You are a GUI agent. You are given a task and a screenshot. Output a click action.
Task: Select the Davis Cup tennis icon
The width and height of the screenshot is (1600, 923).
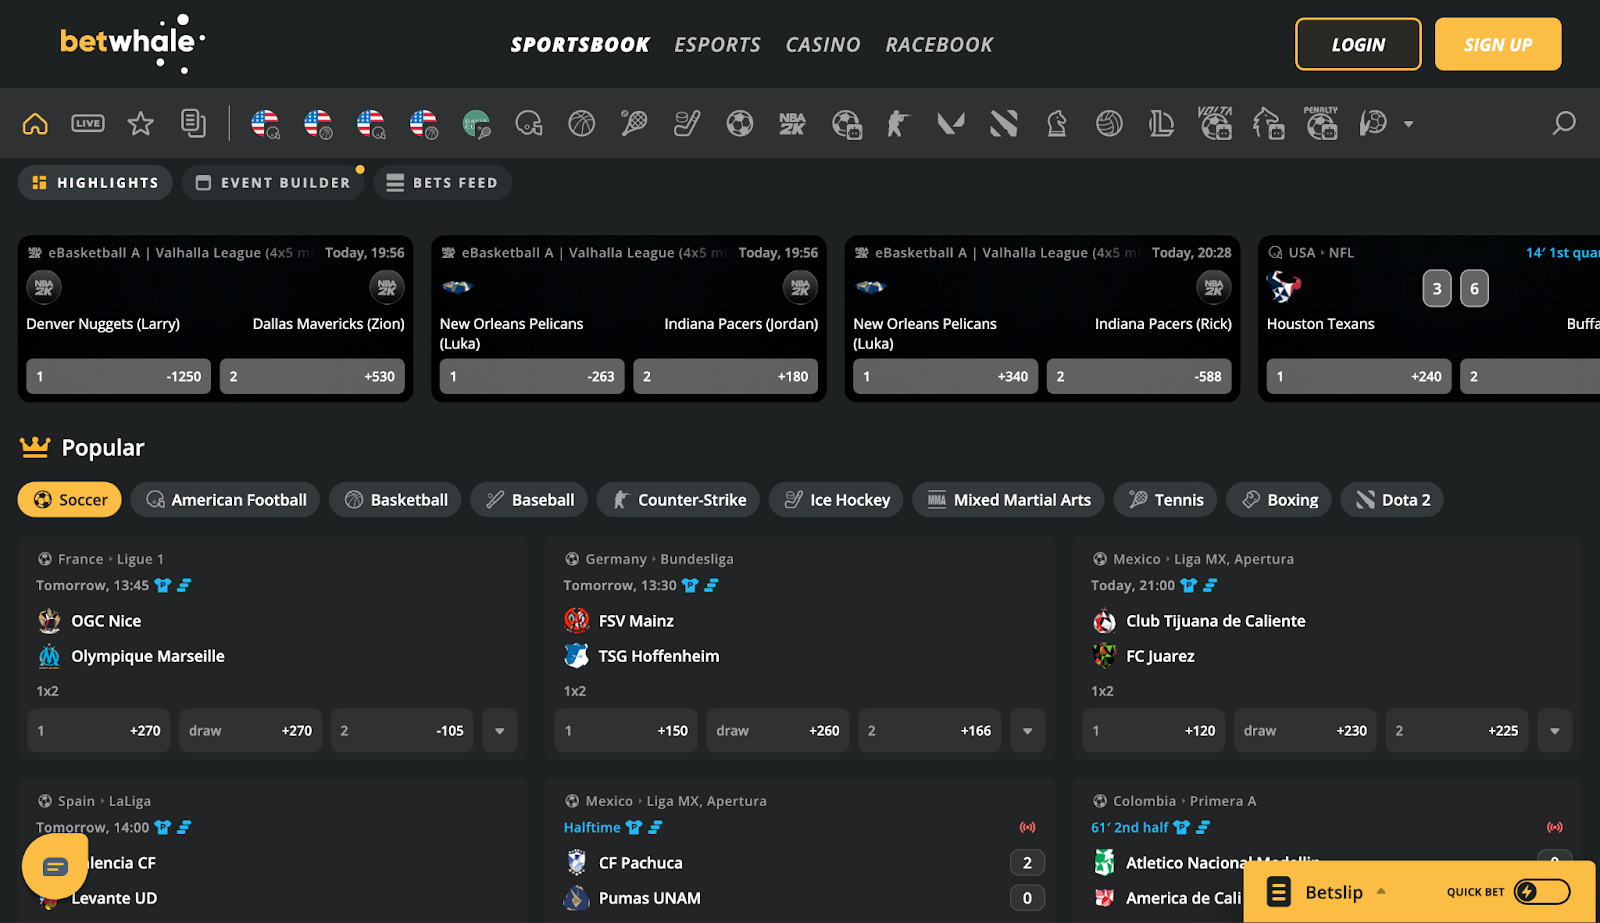click(476, 124)
